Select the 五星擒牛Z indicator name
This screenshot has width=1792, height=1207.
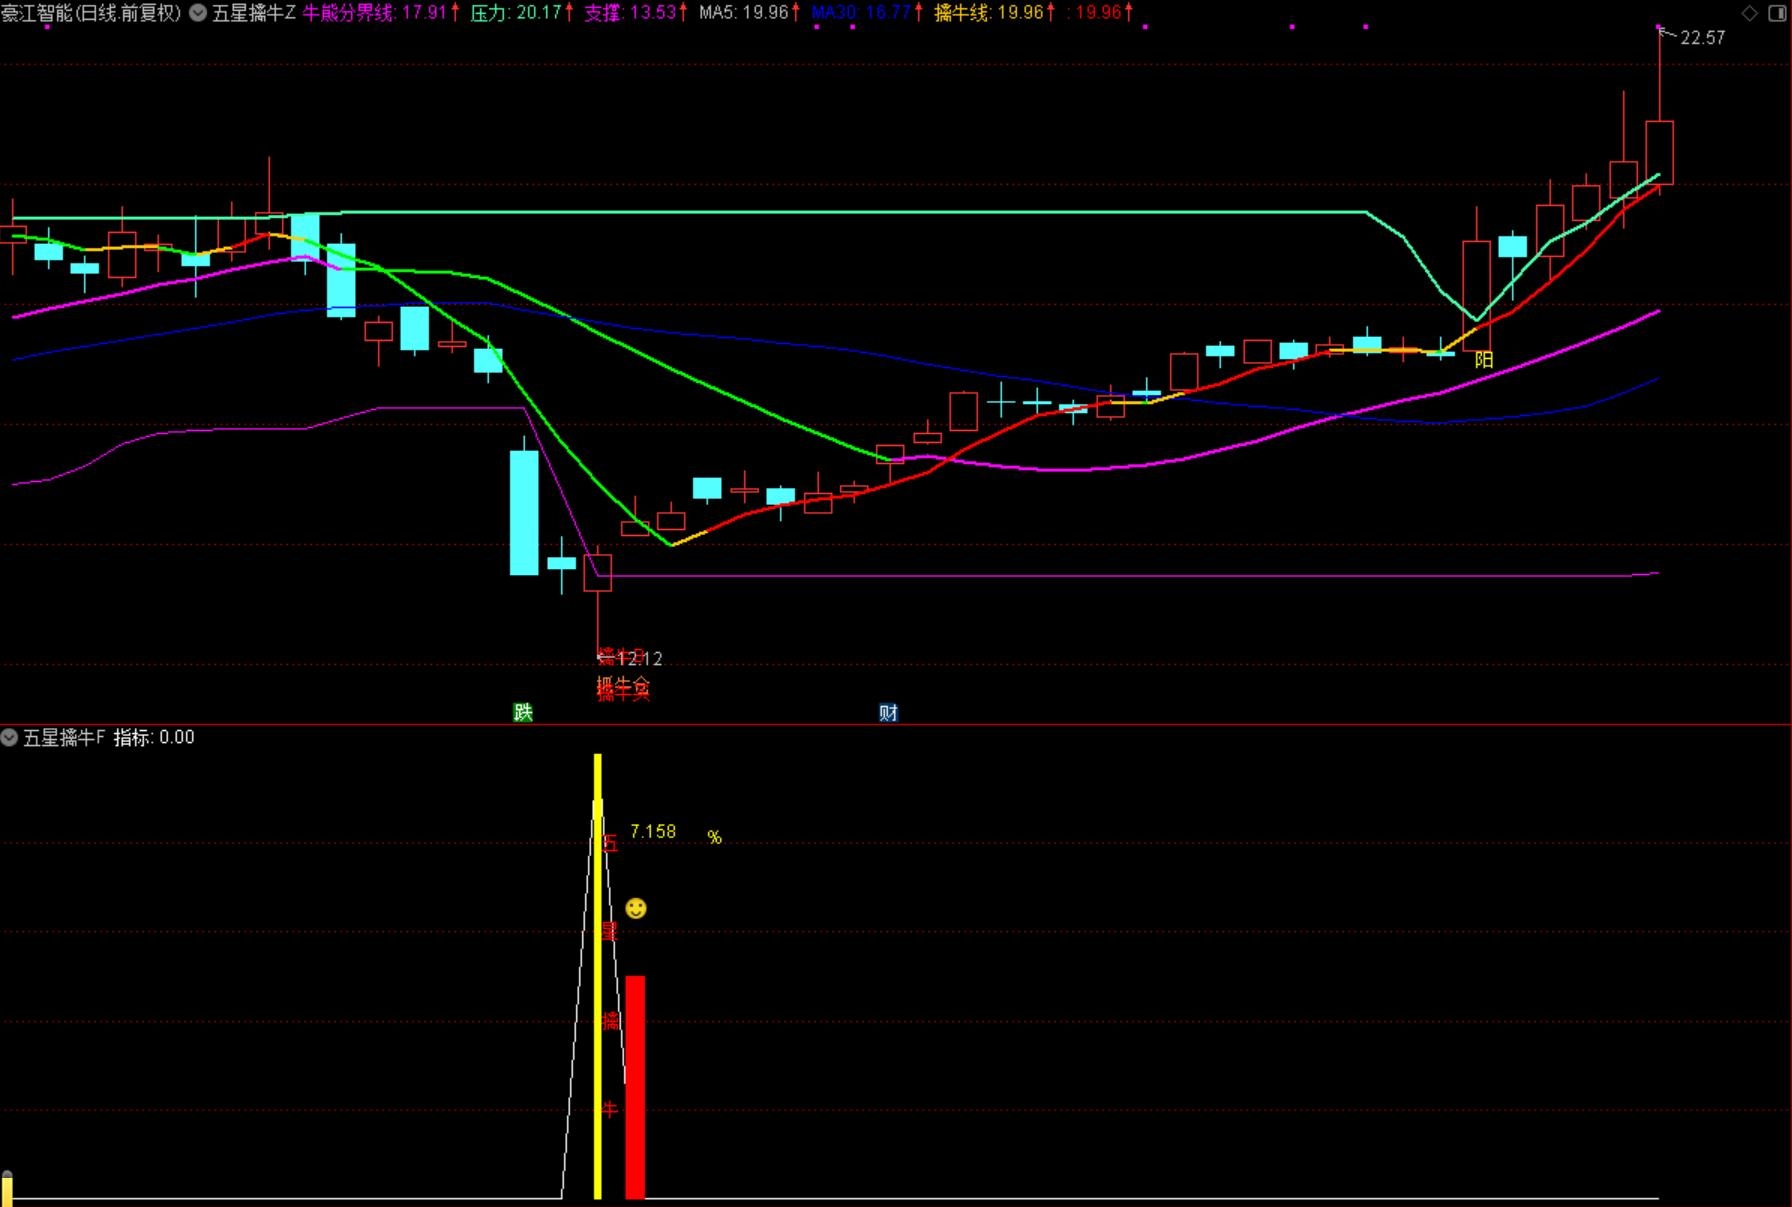(x=254, y=13)
